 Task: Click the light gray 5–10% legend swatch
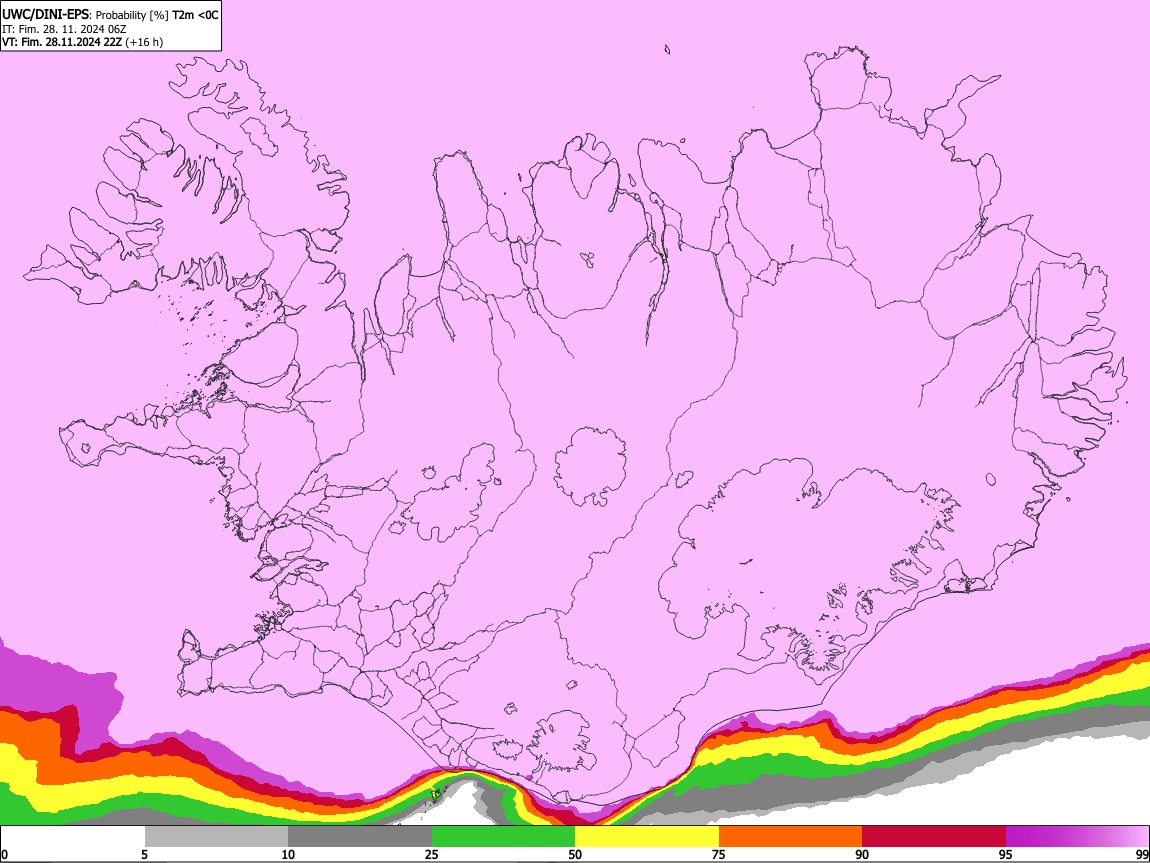(x=216, y=836)
